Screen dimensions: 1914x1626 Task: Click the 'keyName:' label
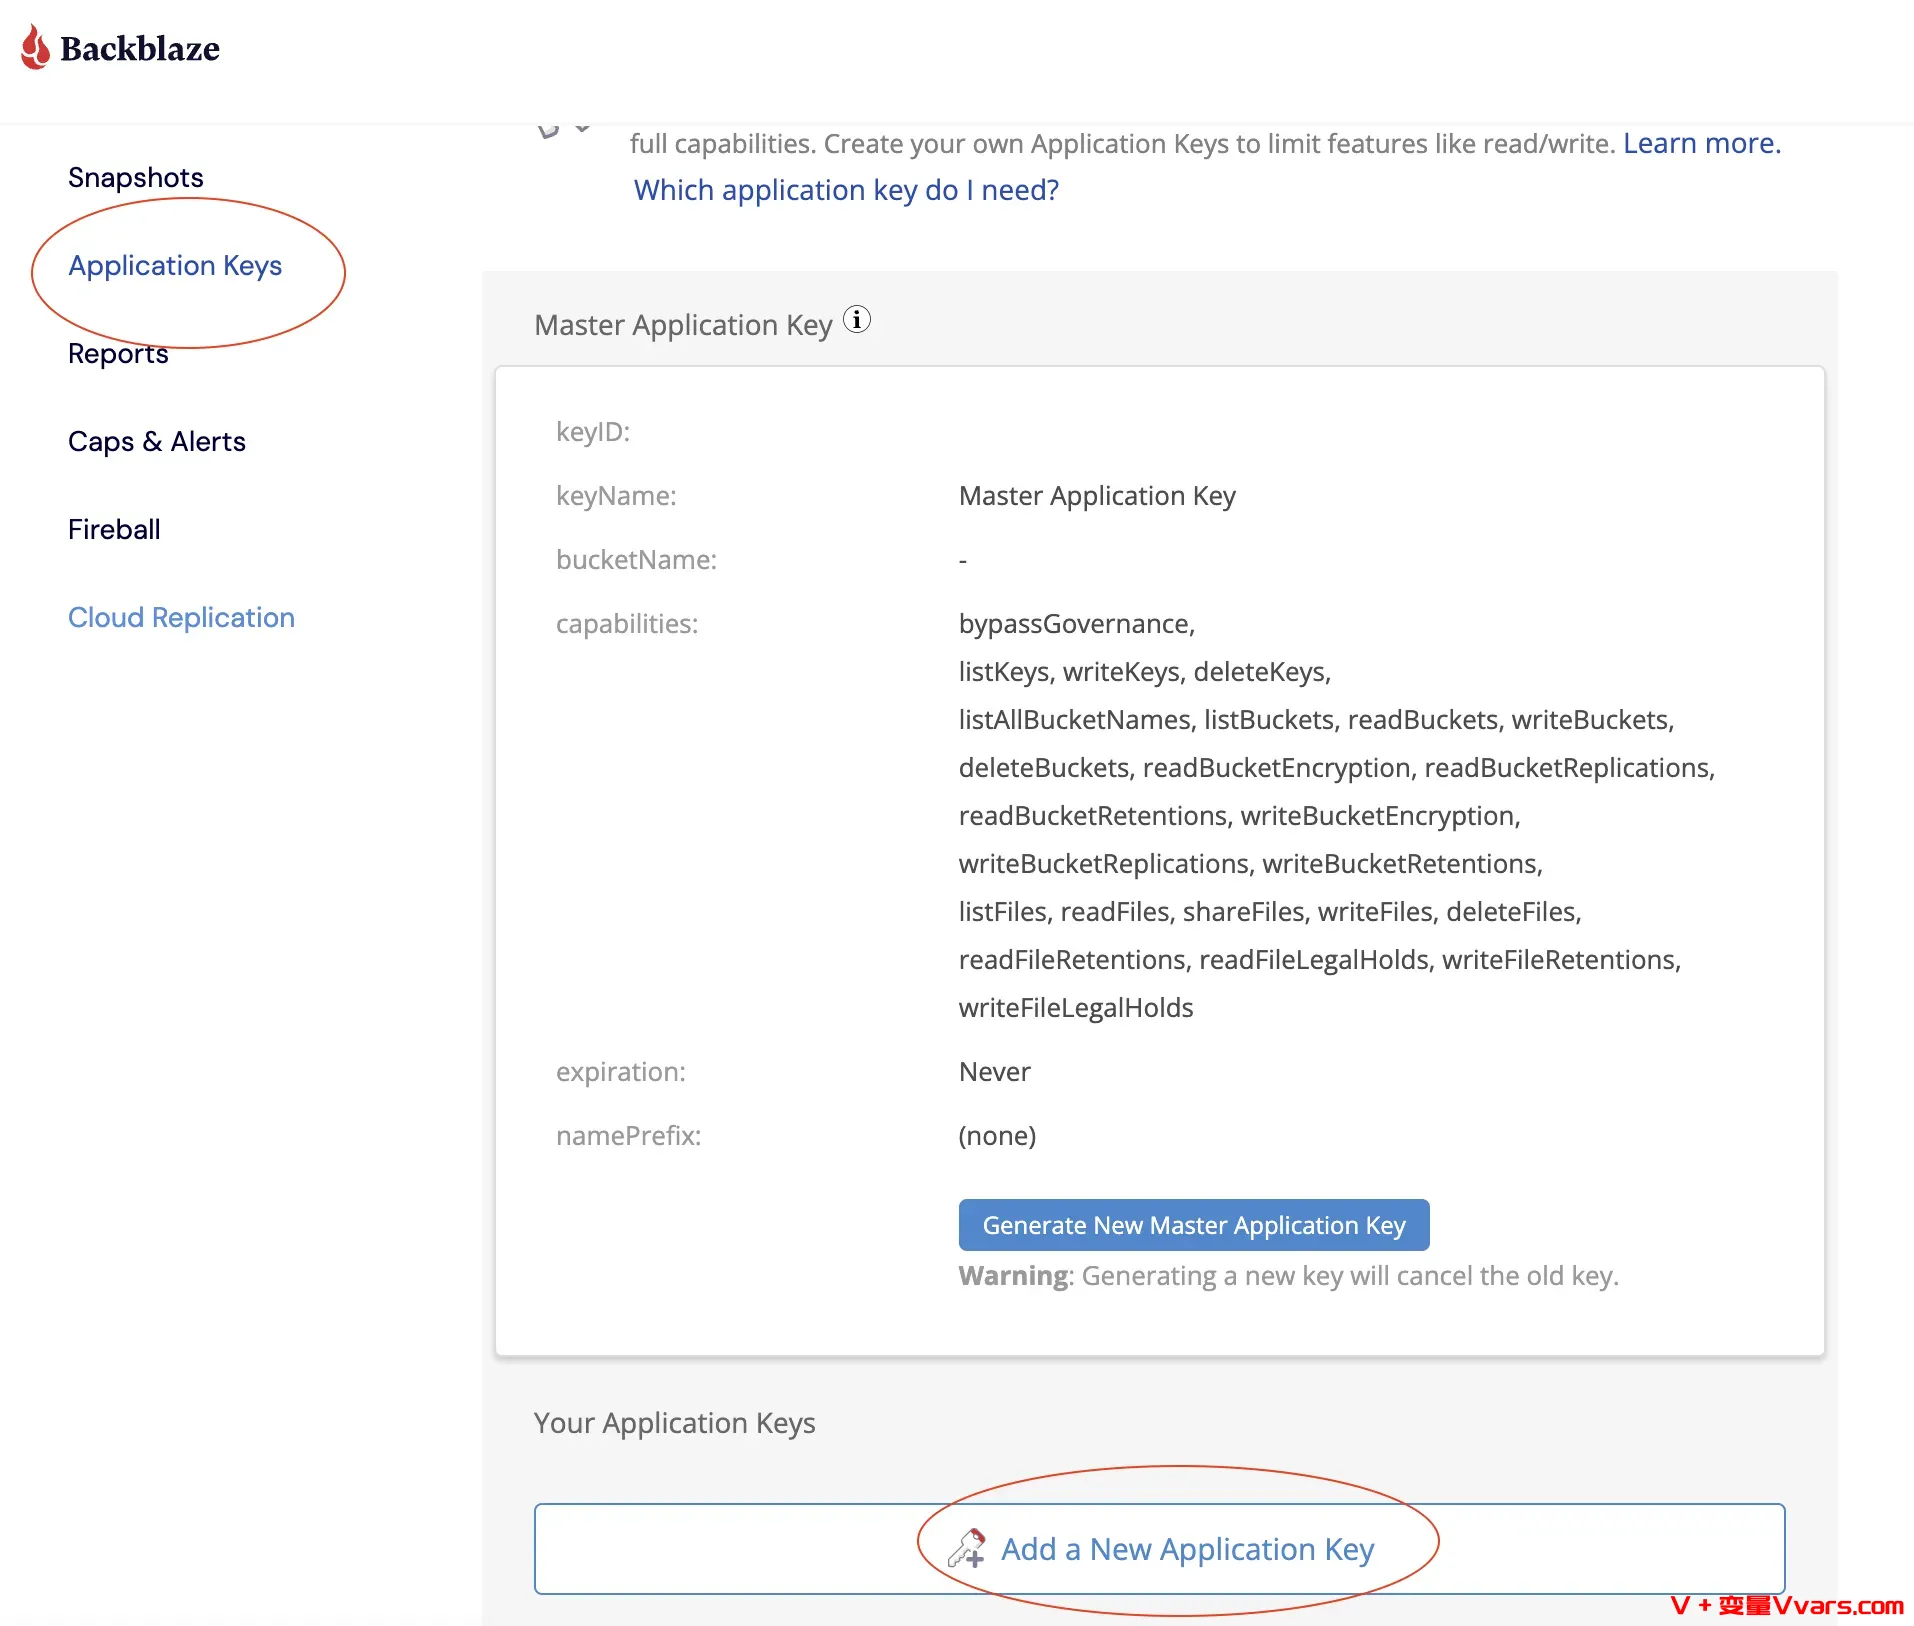[616, 496]
